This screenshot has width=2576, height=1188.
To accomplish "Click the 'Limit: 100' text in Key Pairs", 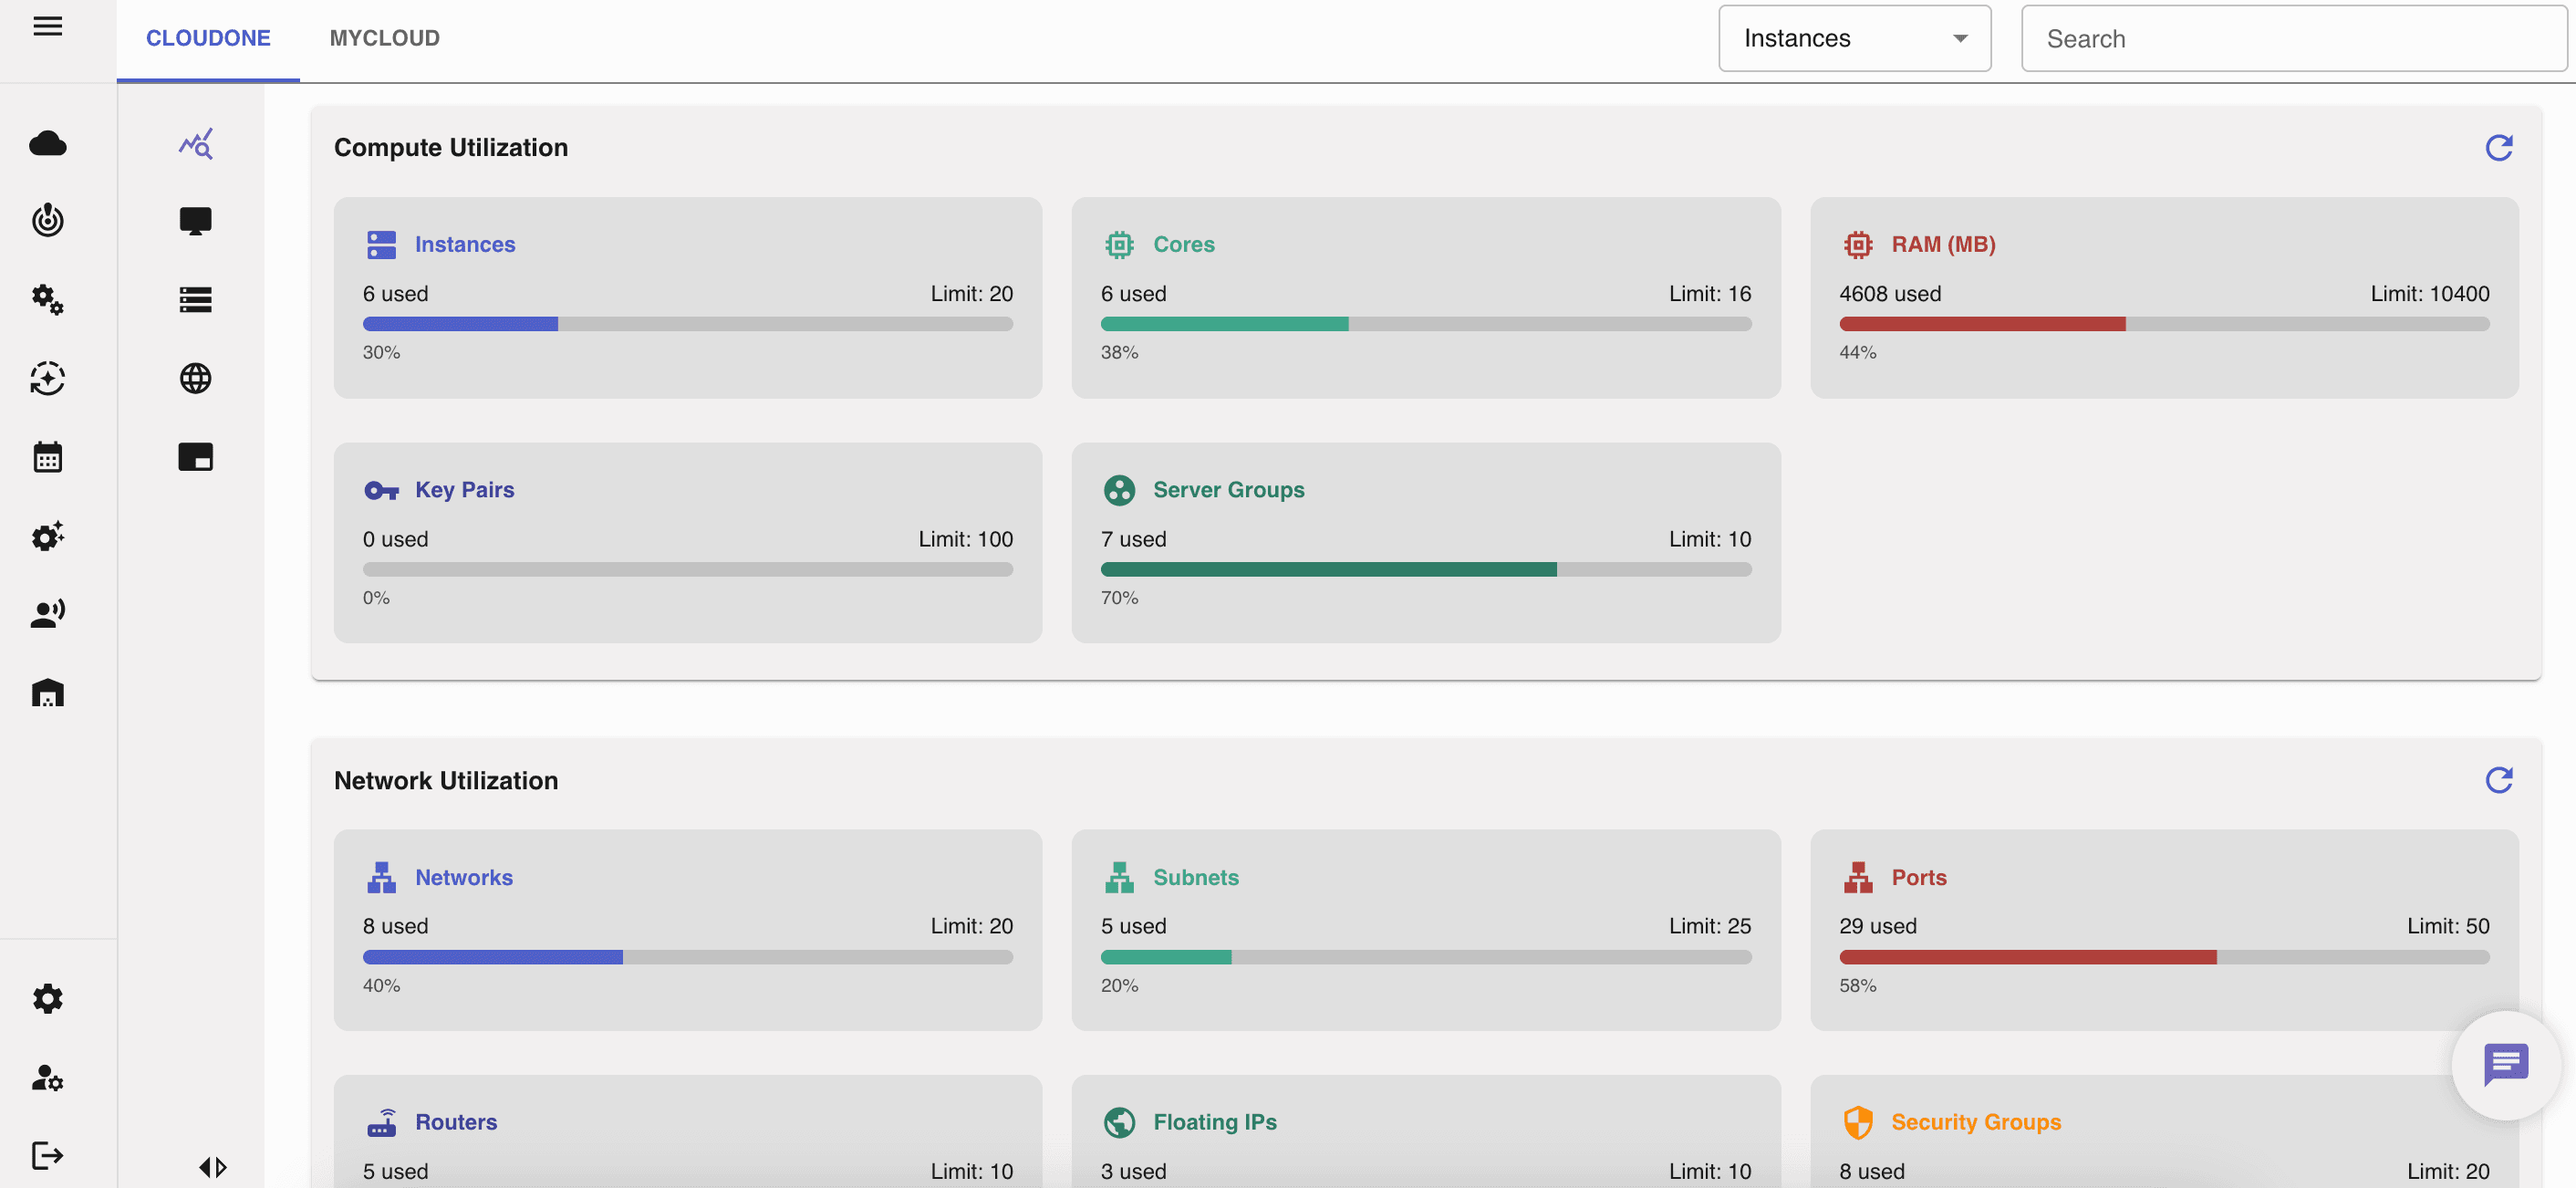I will (966, 539).
